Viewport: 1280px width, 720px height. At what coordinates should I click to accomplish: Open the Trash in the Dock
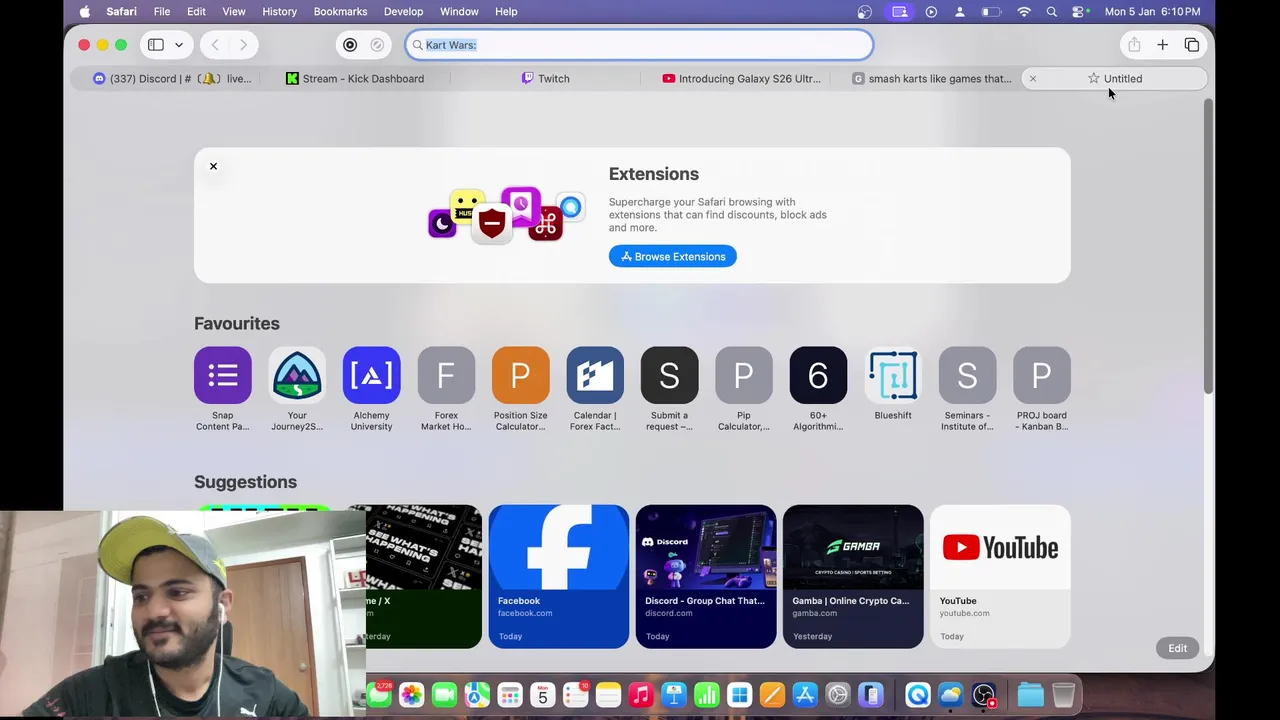point(1064,694)
